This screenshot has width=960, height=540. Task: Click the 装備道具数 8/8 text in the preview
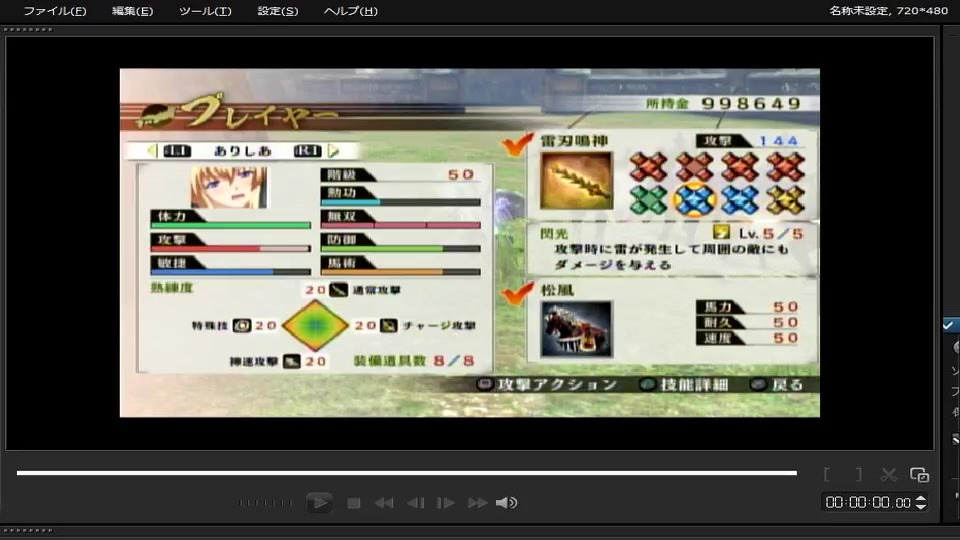[414, 361]
